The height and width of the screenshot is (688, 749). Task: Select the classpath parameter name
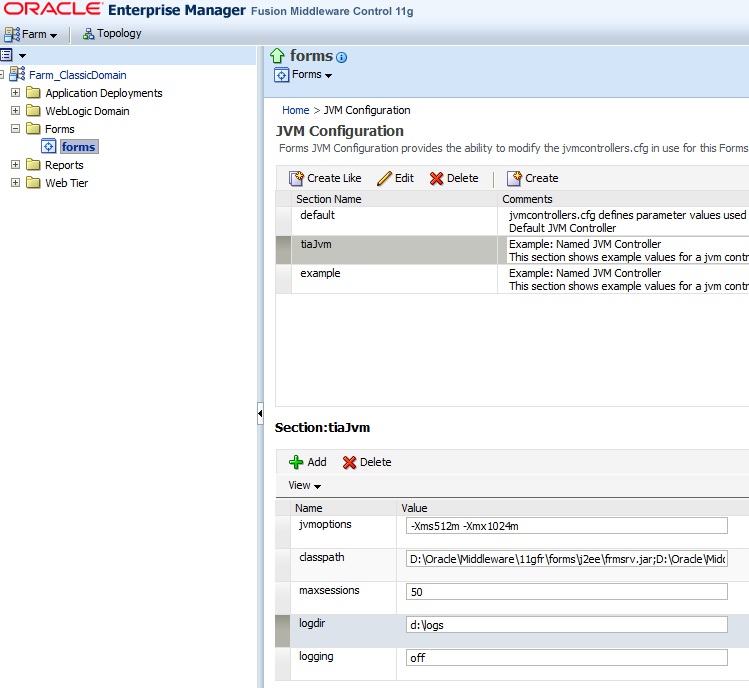click(321, 558)
